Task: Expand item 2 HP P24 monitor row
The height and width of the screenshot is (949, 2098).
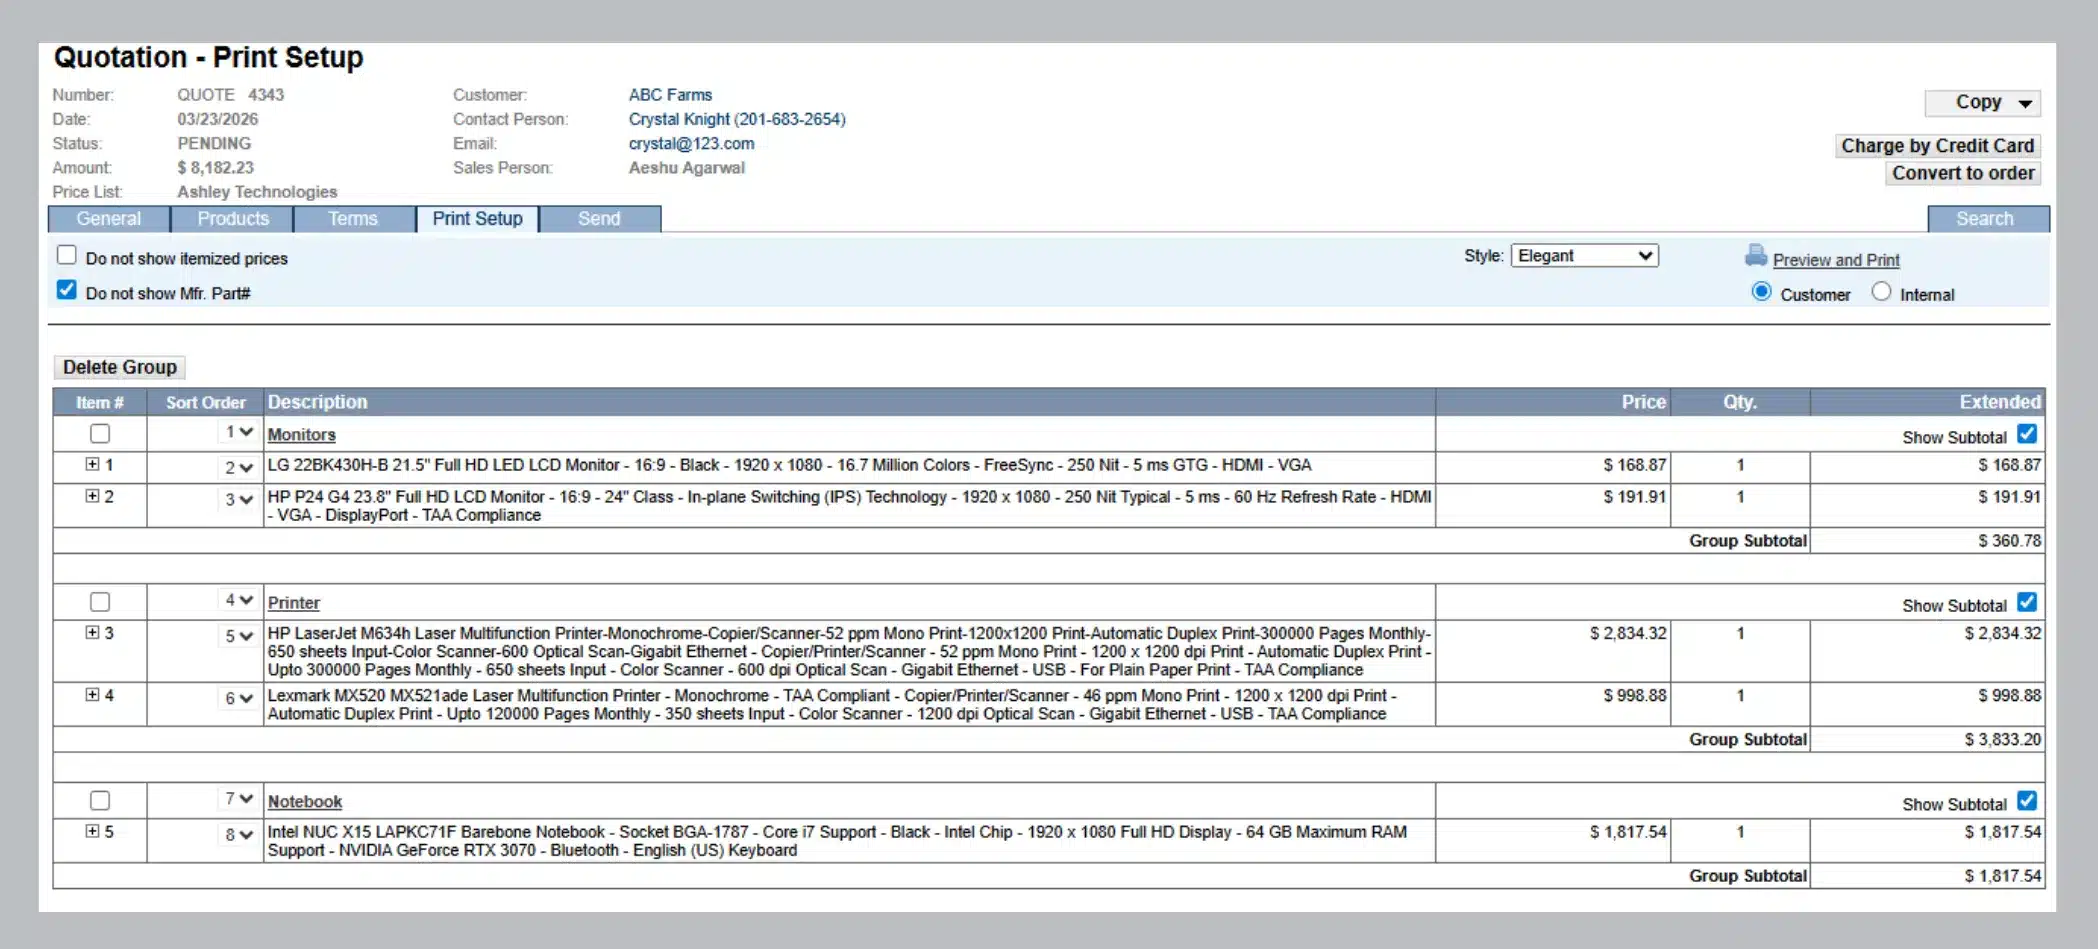Action: point(93,496)
